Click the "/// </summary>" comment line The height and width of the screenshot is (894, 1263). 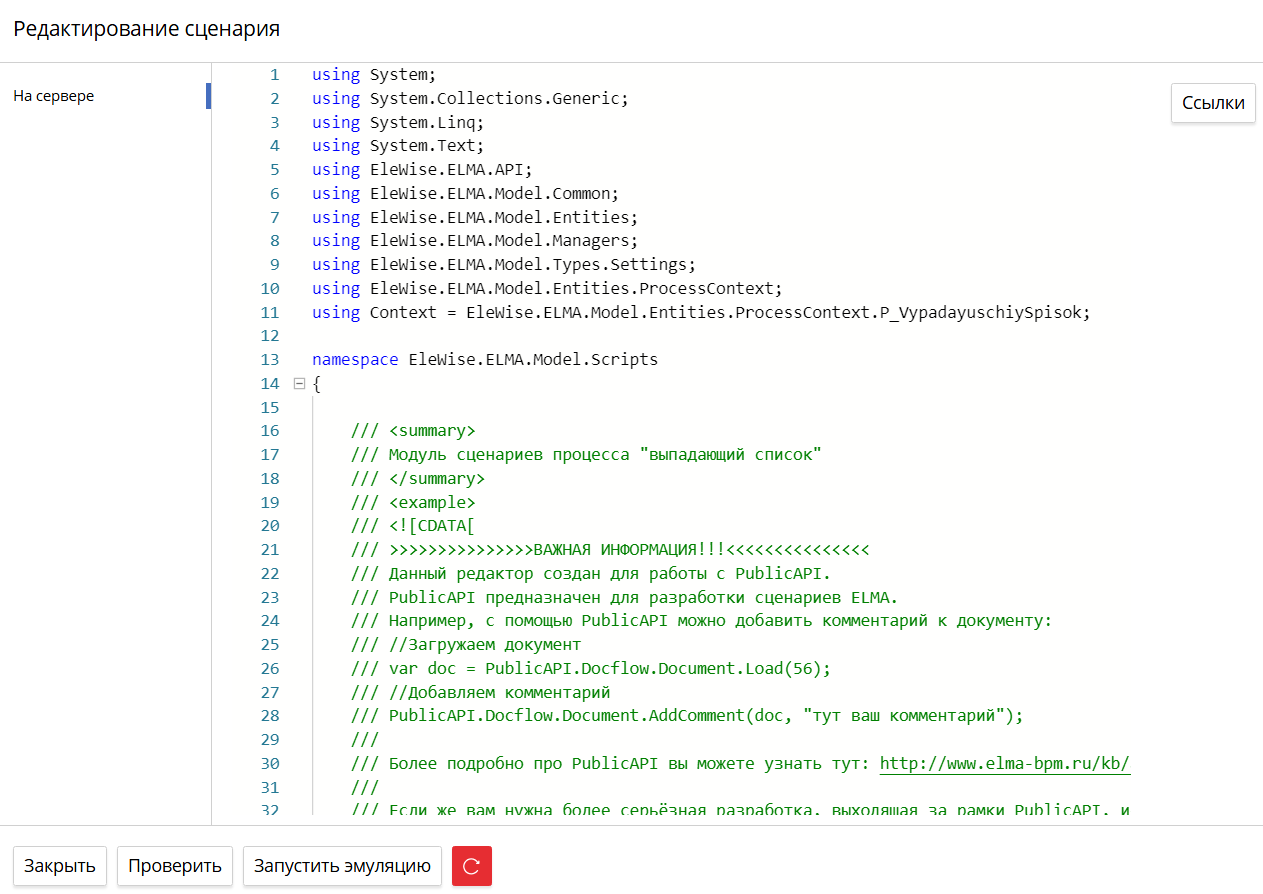418,478
